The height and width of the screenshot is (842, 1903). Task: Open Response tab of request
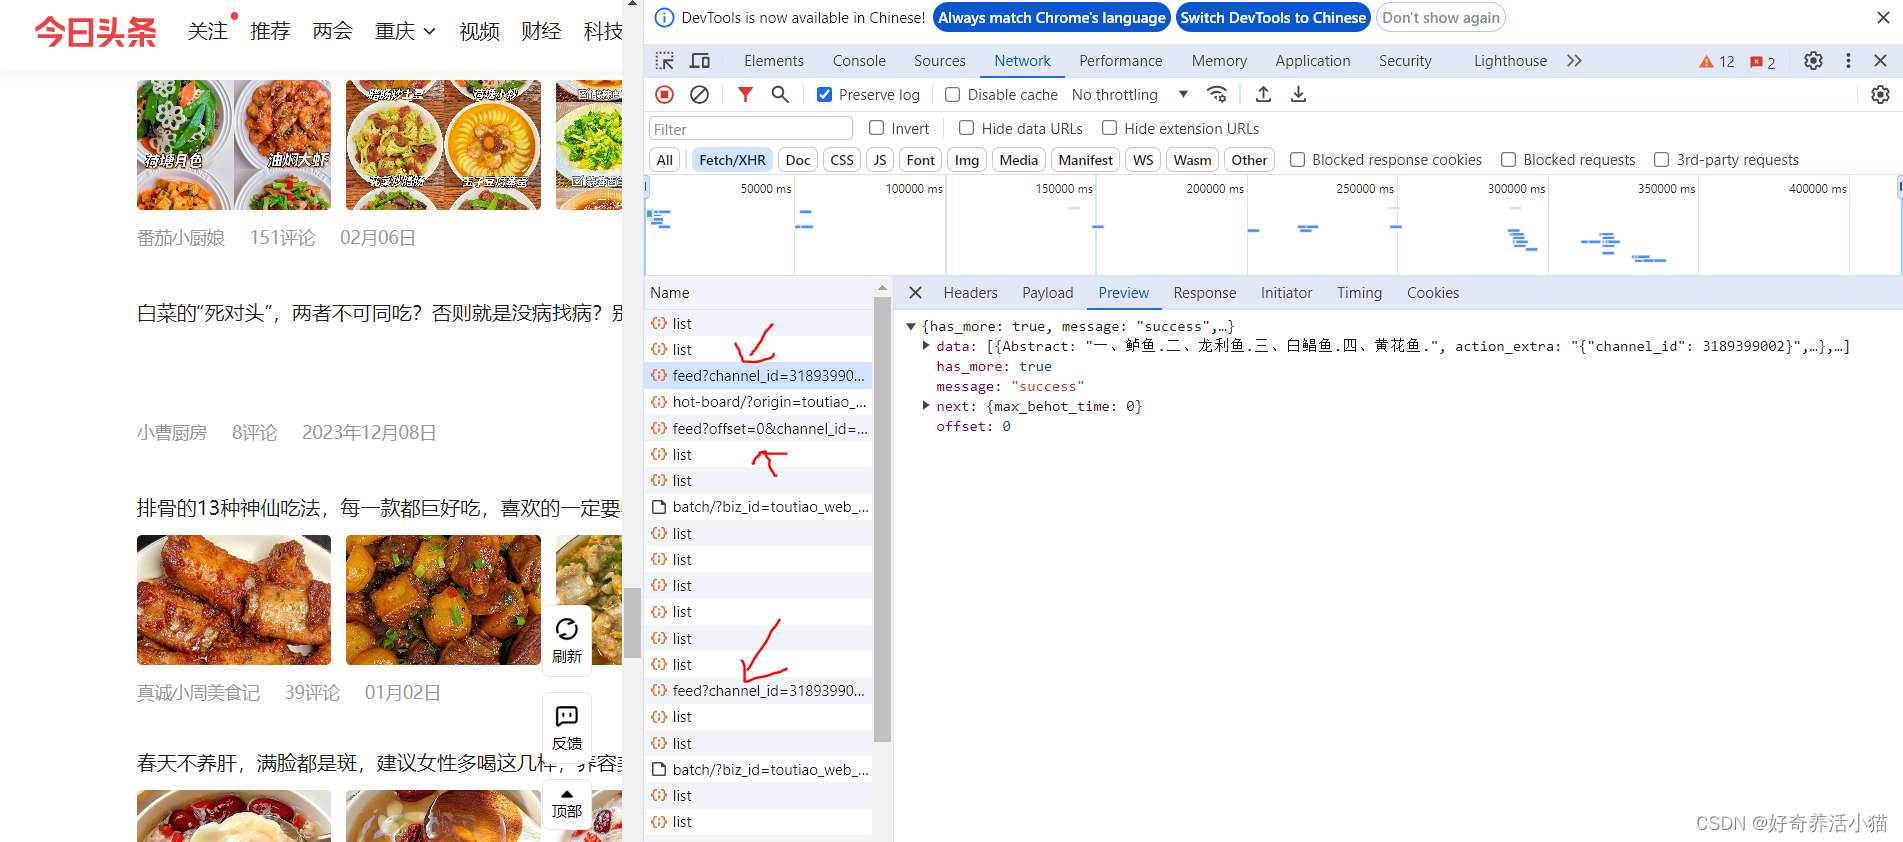pos(1205,293)
